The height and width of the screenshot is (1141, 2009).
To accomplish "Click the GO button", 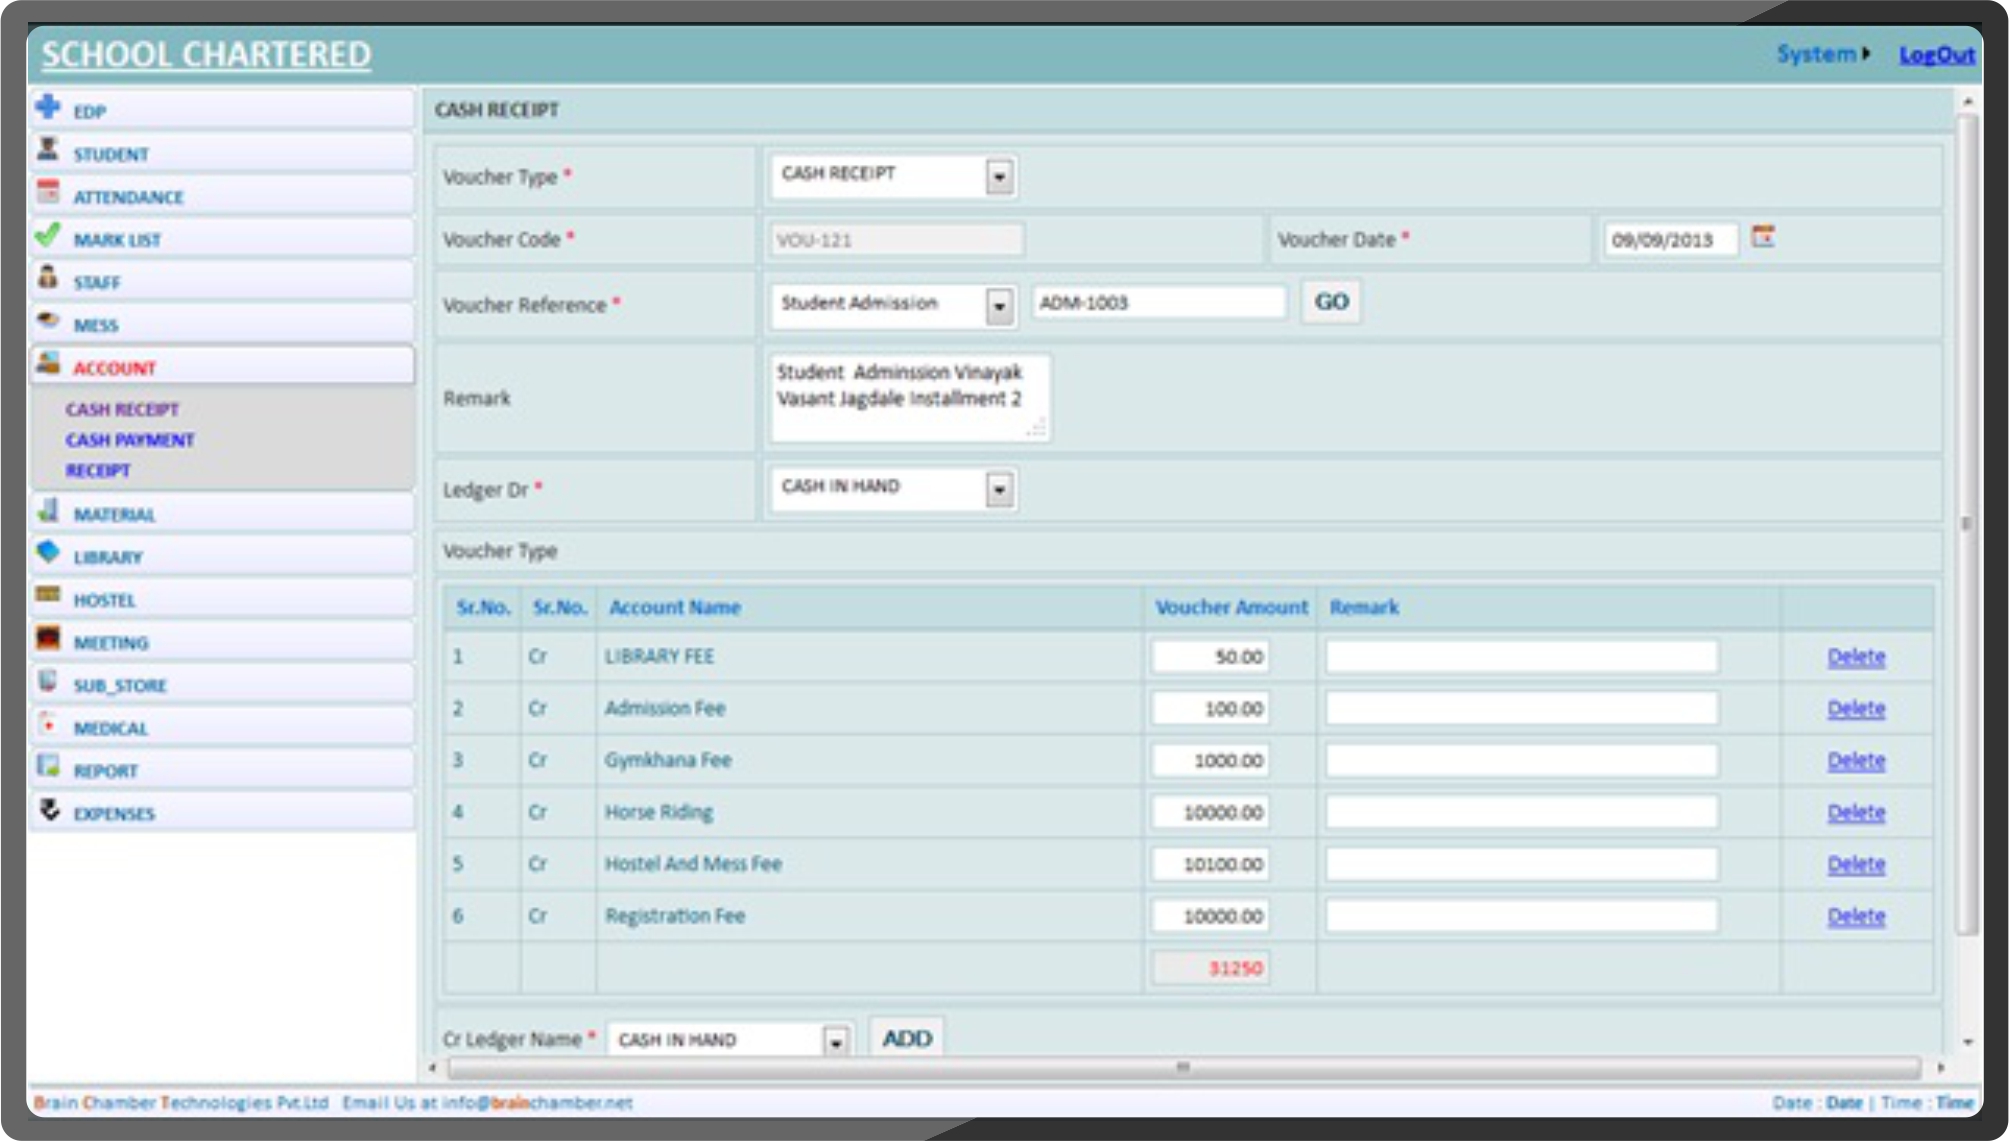I will tap(1331, 302).
